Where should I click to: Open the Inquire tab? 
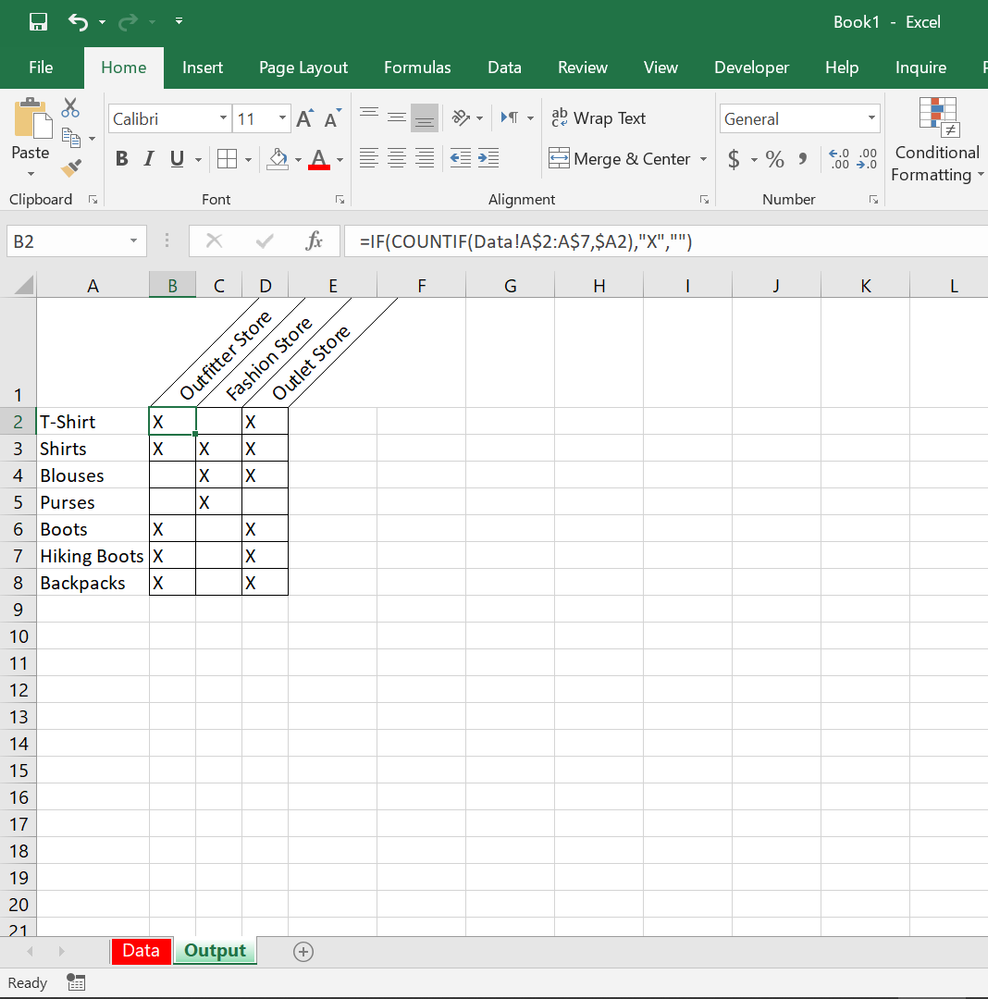920,68
